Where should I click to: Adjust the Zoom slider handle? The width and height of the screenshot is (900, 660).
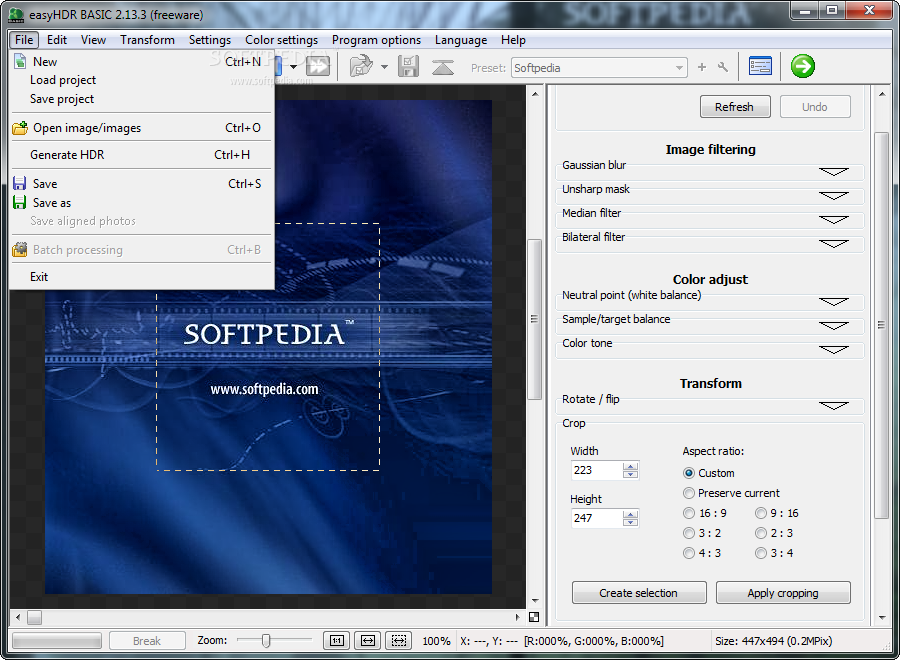[266, 640]
